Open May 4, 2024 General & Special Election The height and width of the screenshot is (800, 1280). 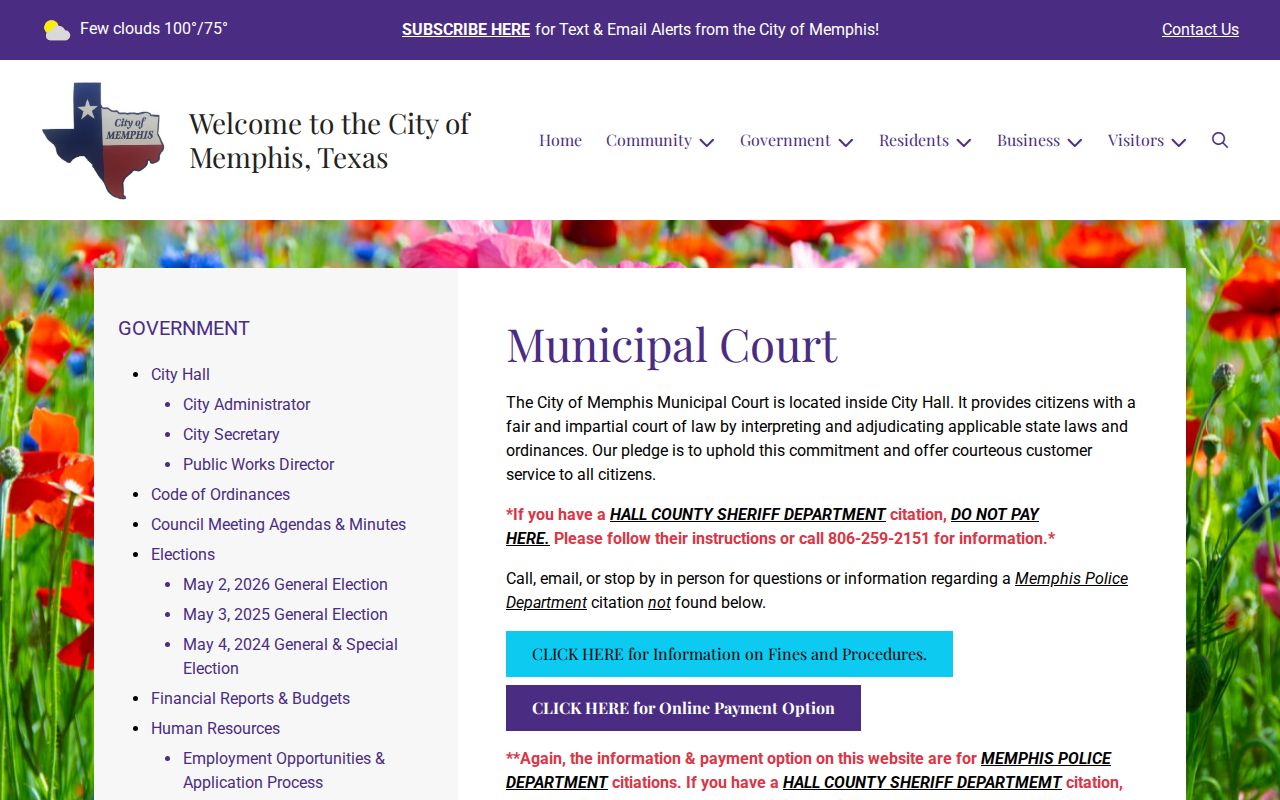(x=290, y=656)
